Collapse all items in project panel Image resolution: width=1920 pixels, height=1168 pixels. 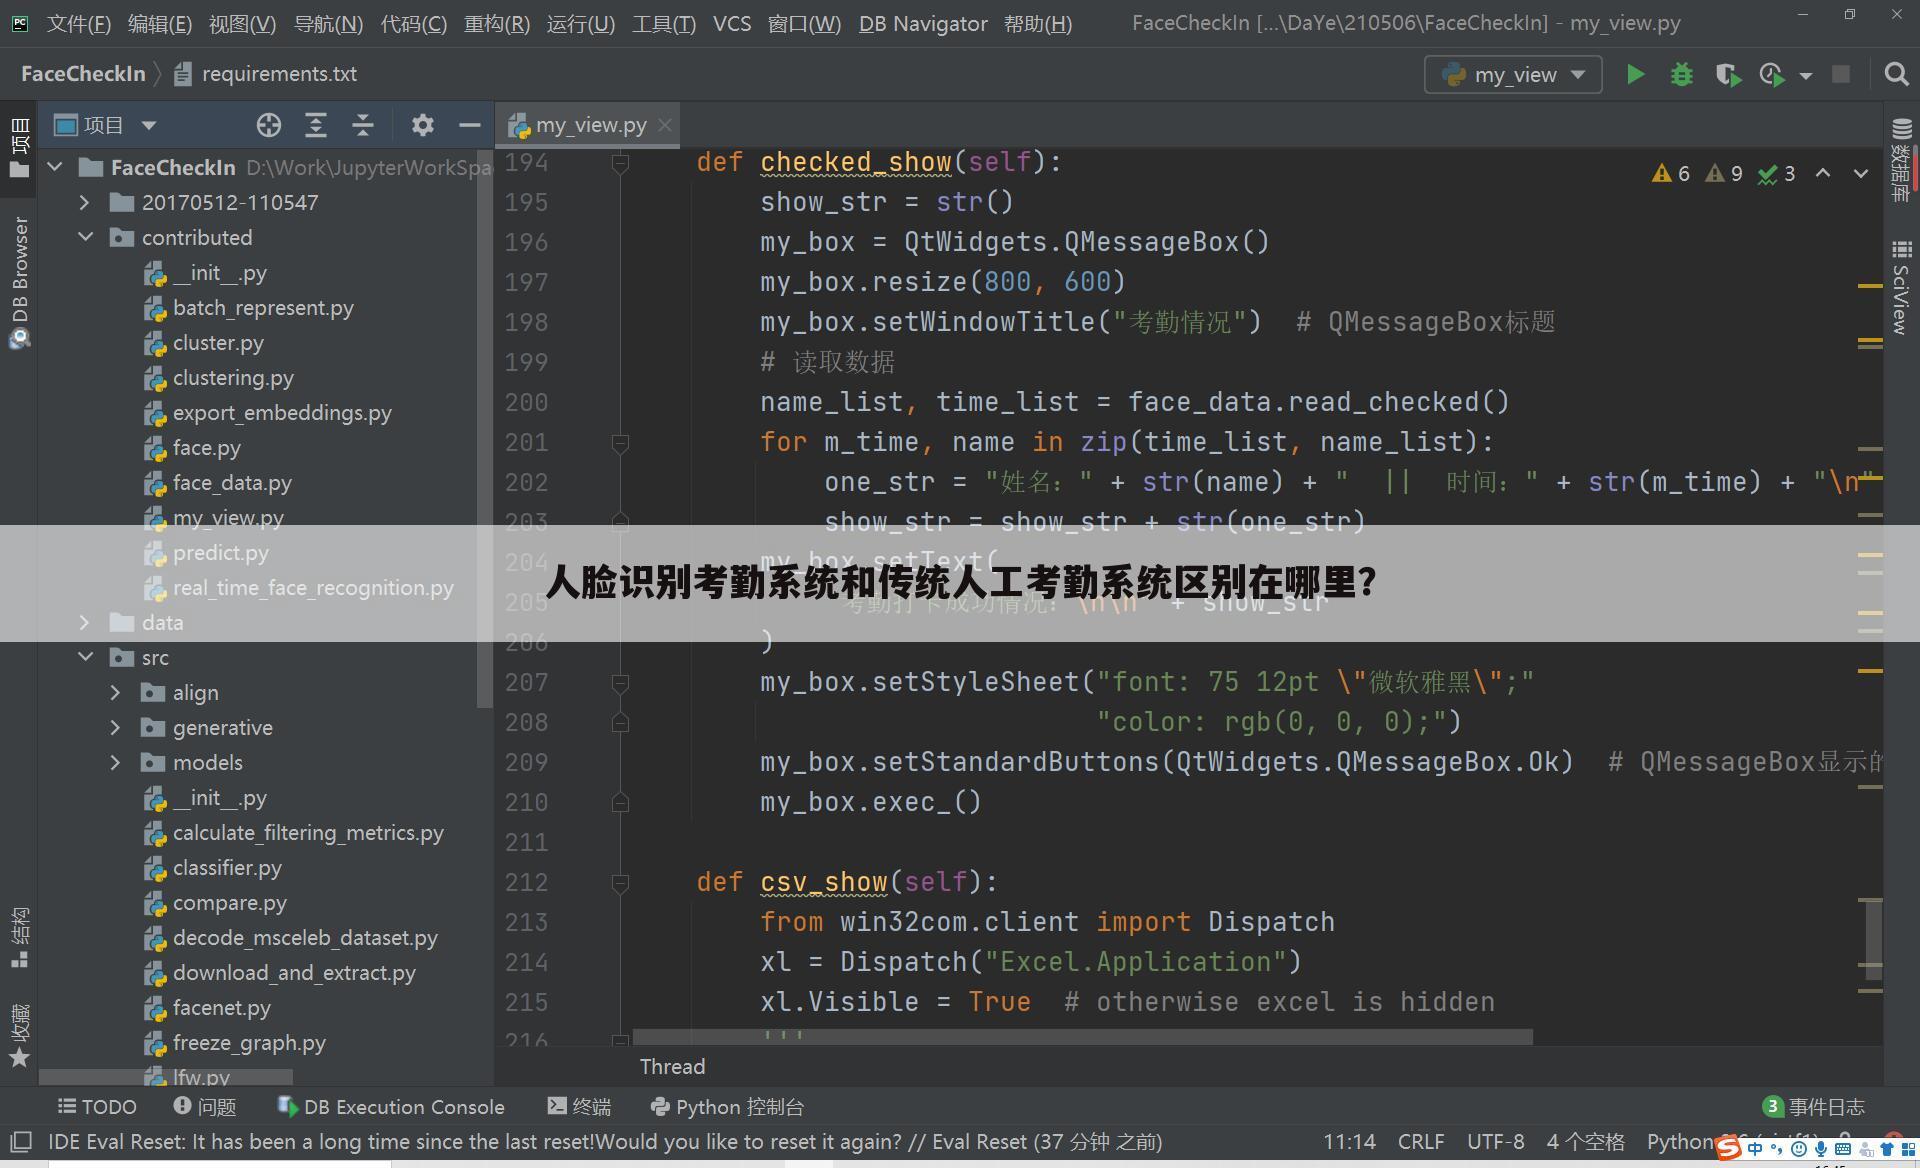click(363, 125)
